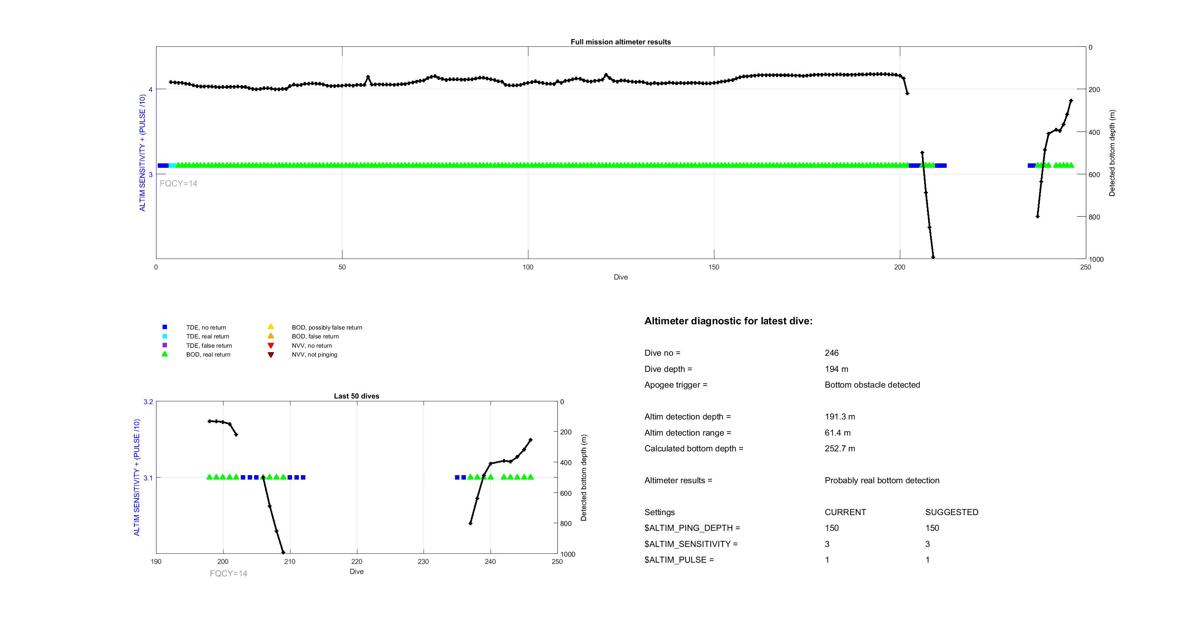Click the 'Apogee trigger =' label
The height and width of the screenshot is (622, 1200).
[x=676, y=385]
